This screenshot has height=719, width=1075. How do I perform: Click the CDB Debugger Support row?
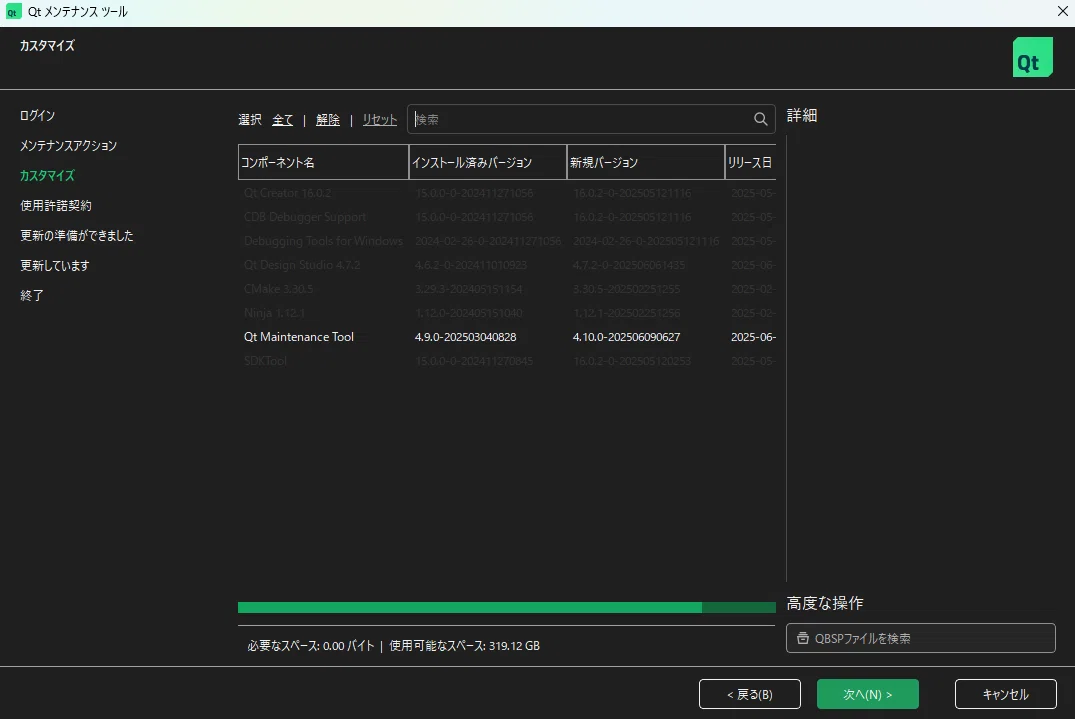507,217
